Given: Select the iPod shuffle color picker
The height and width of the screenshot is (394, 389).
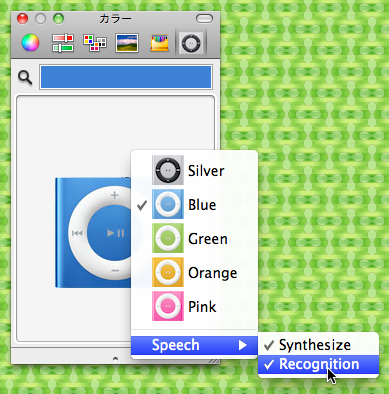Looking at the screenshot, I should point(191,43).
